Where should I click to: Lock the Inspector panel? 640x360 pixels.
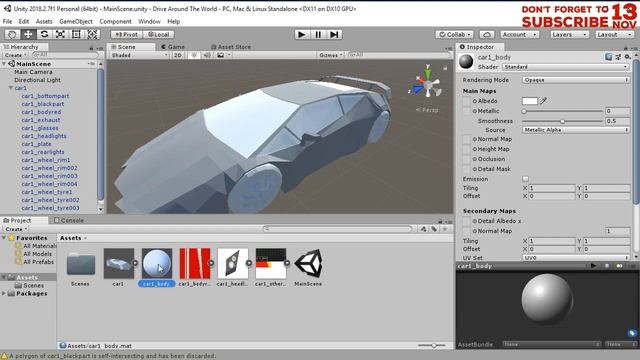[626, 47]
